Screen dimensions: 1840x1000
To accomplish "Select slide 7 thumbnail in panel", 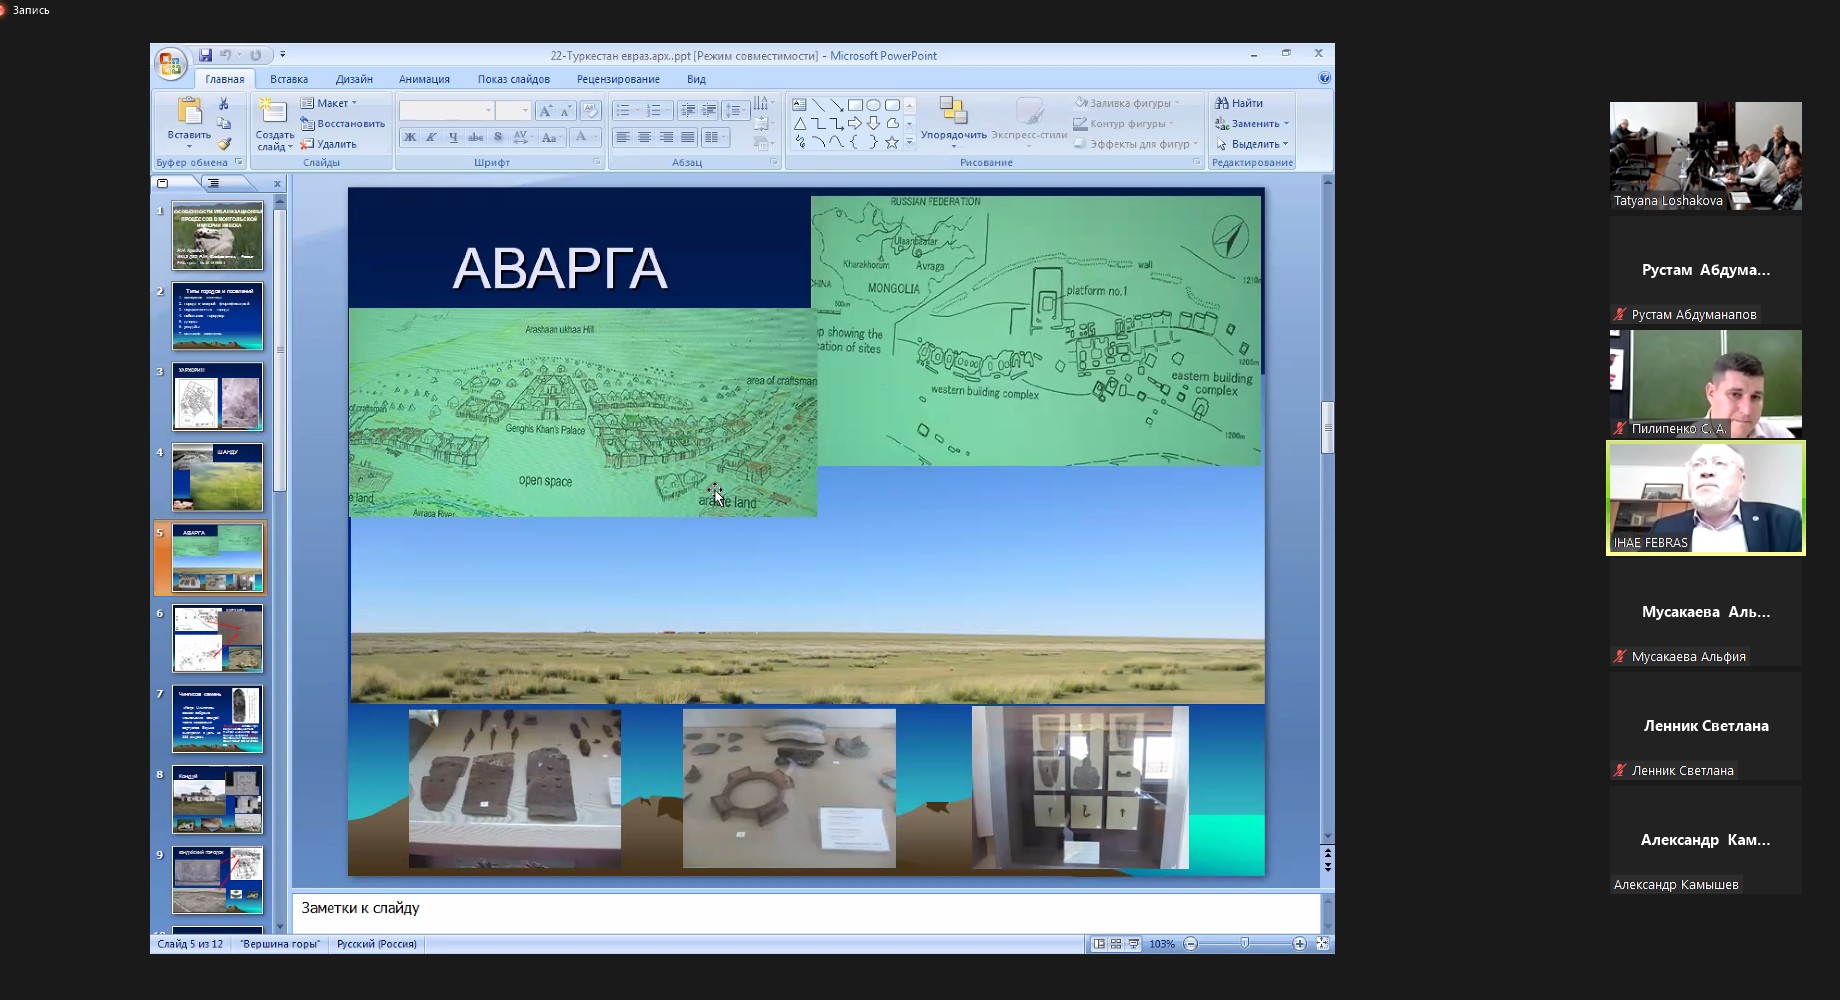I will [x=217, y=719].
